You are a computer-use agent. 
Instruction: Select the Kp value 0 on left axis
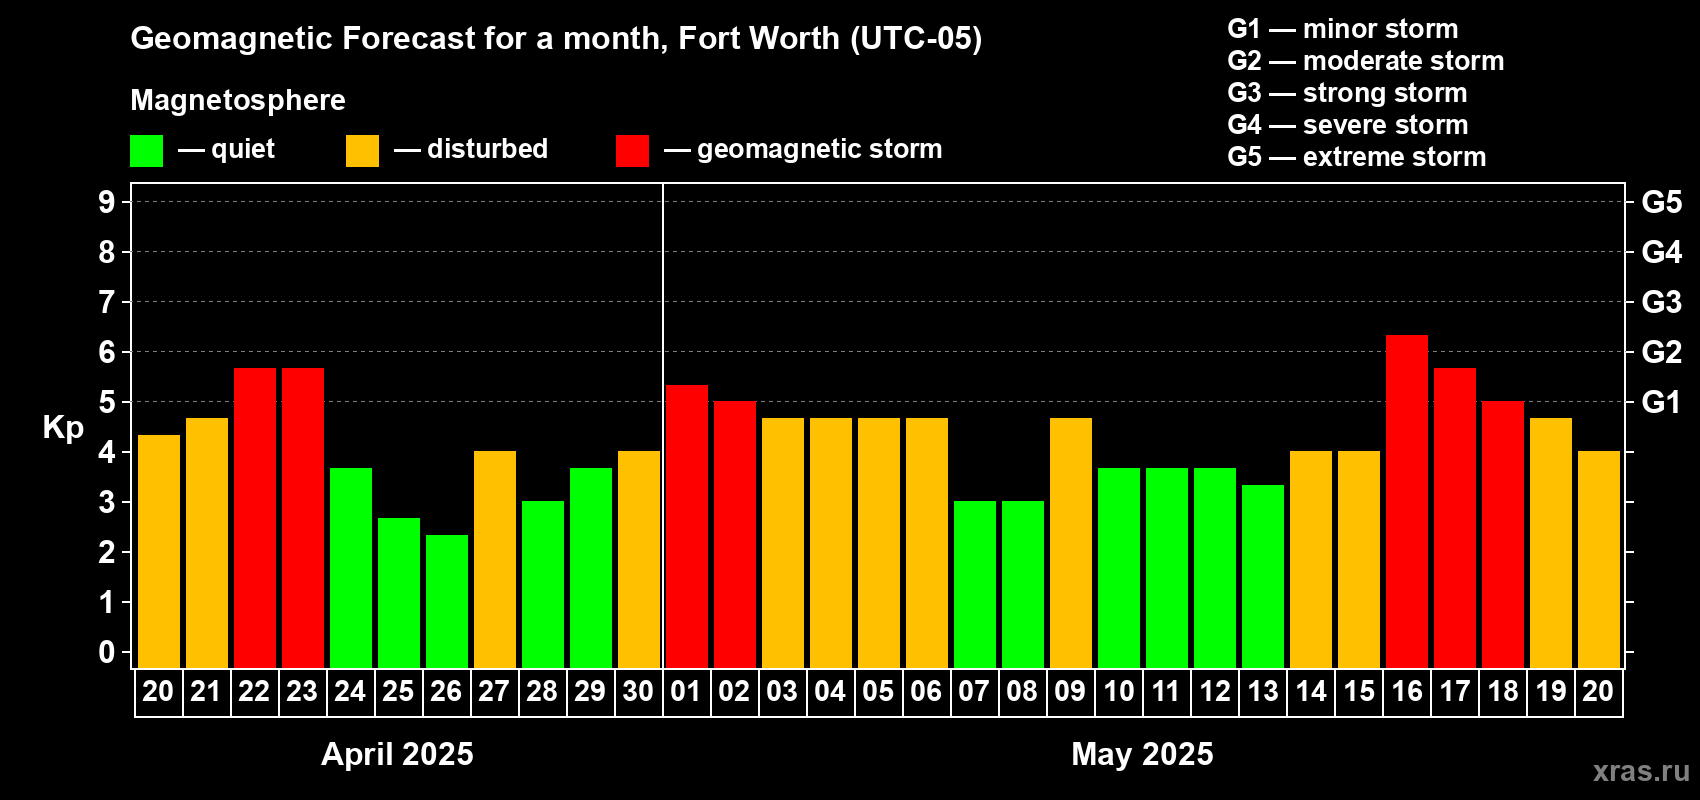pos(107,652)
